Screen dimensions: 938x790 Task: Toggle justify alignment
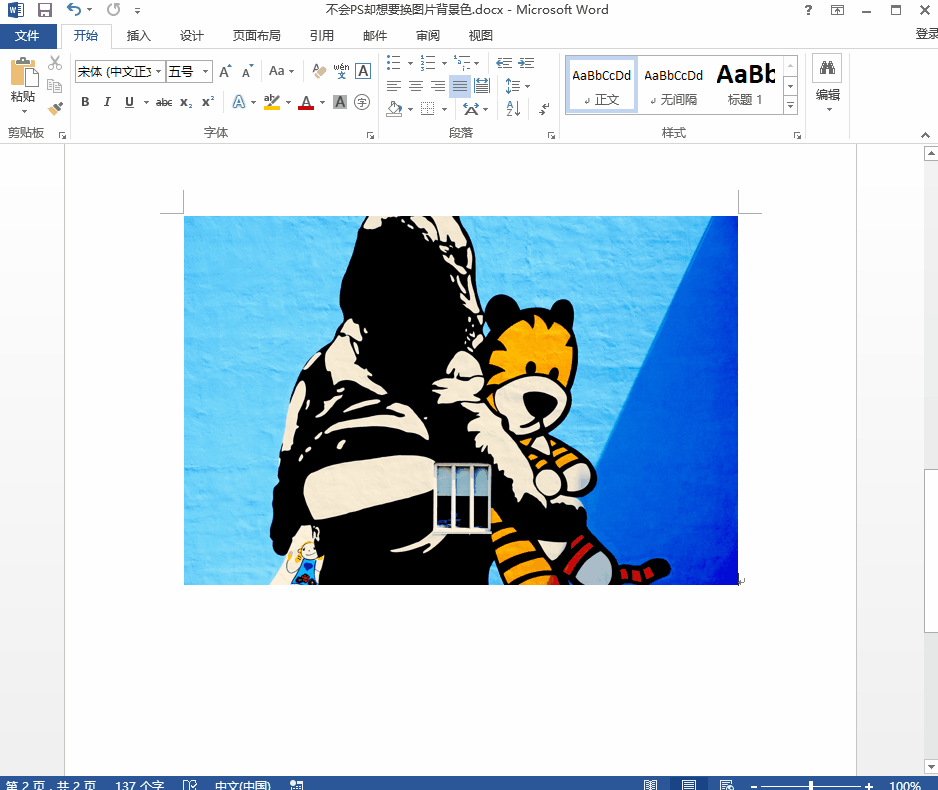459,86
